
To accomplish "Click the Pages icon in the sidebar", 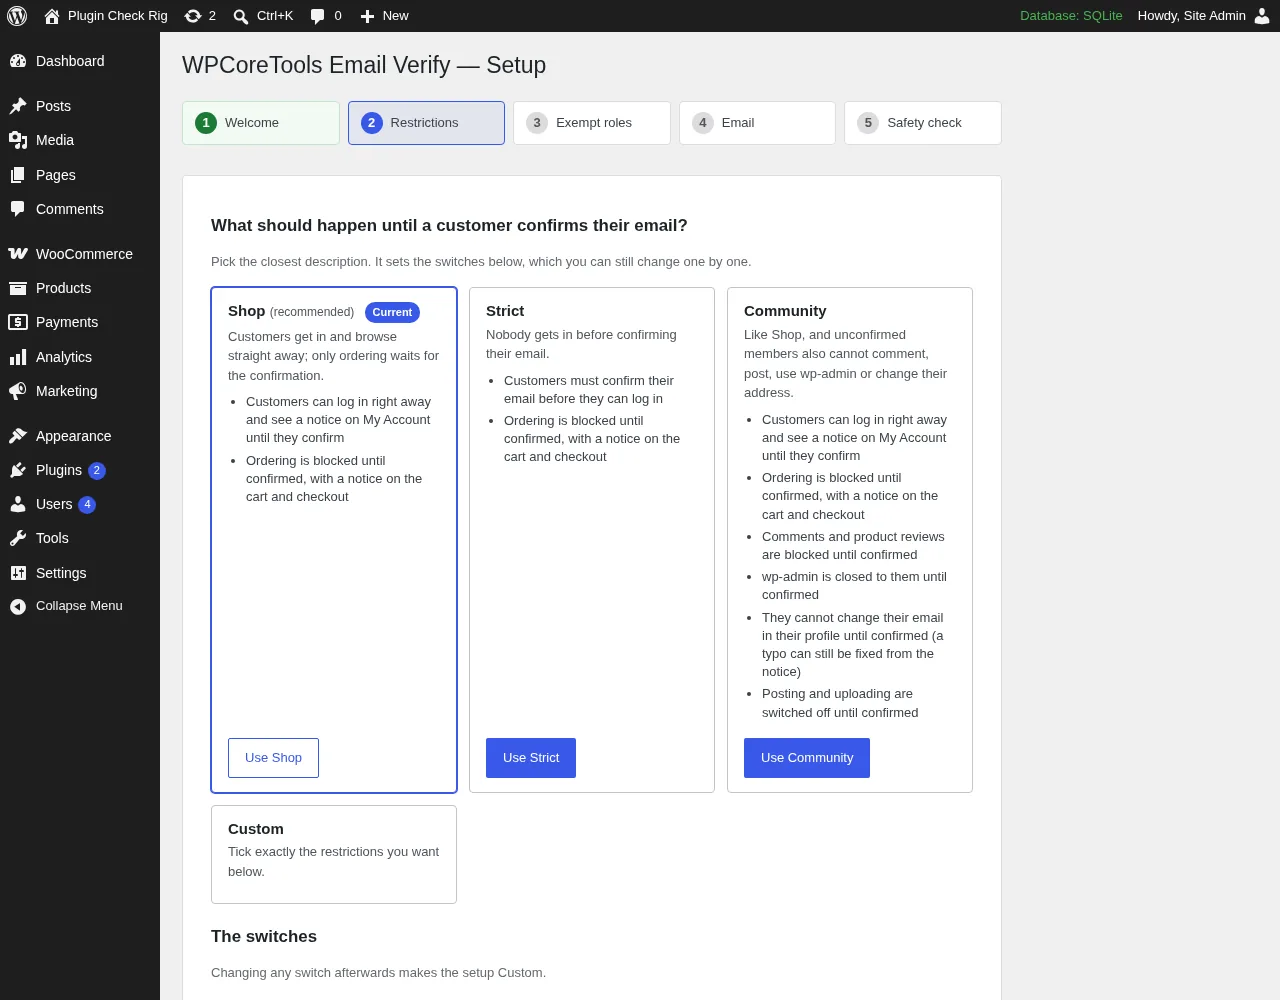I will point(18,175).
